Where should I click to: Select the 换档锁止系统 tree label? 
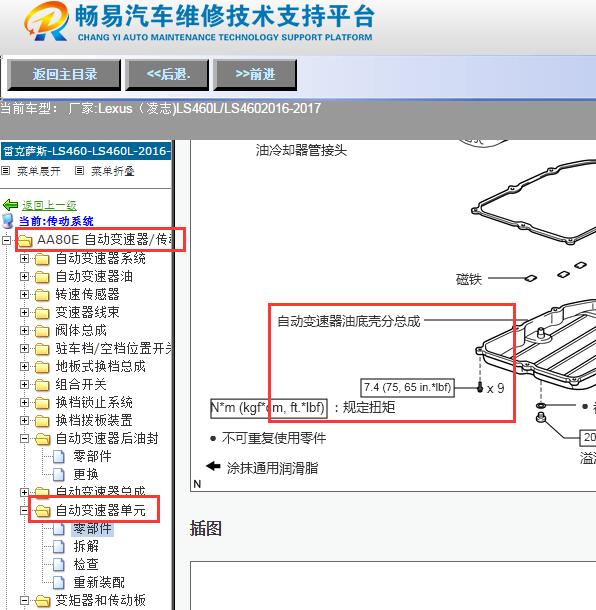94,402
